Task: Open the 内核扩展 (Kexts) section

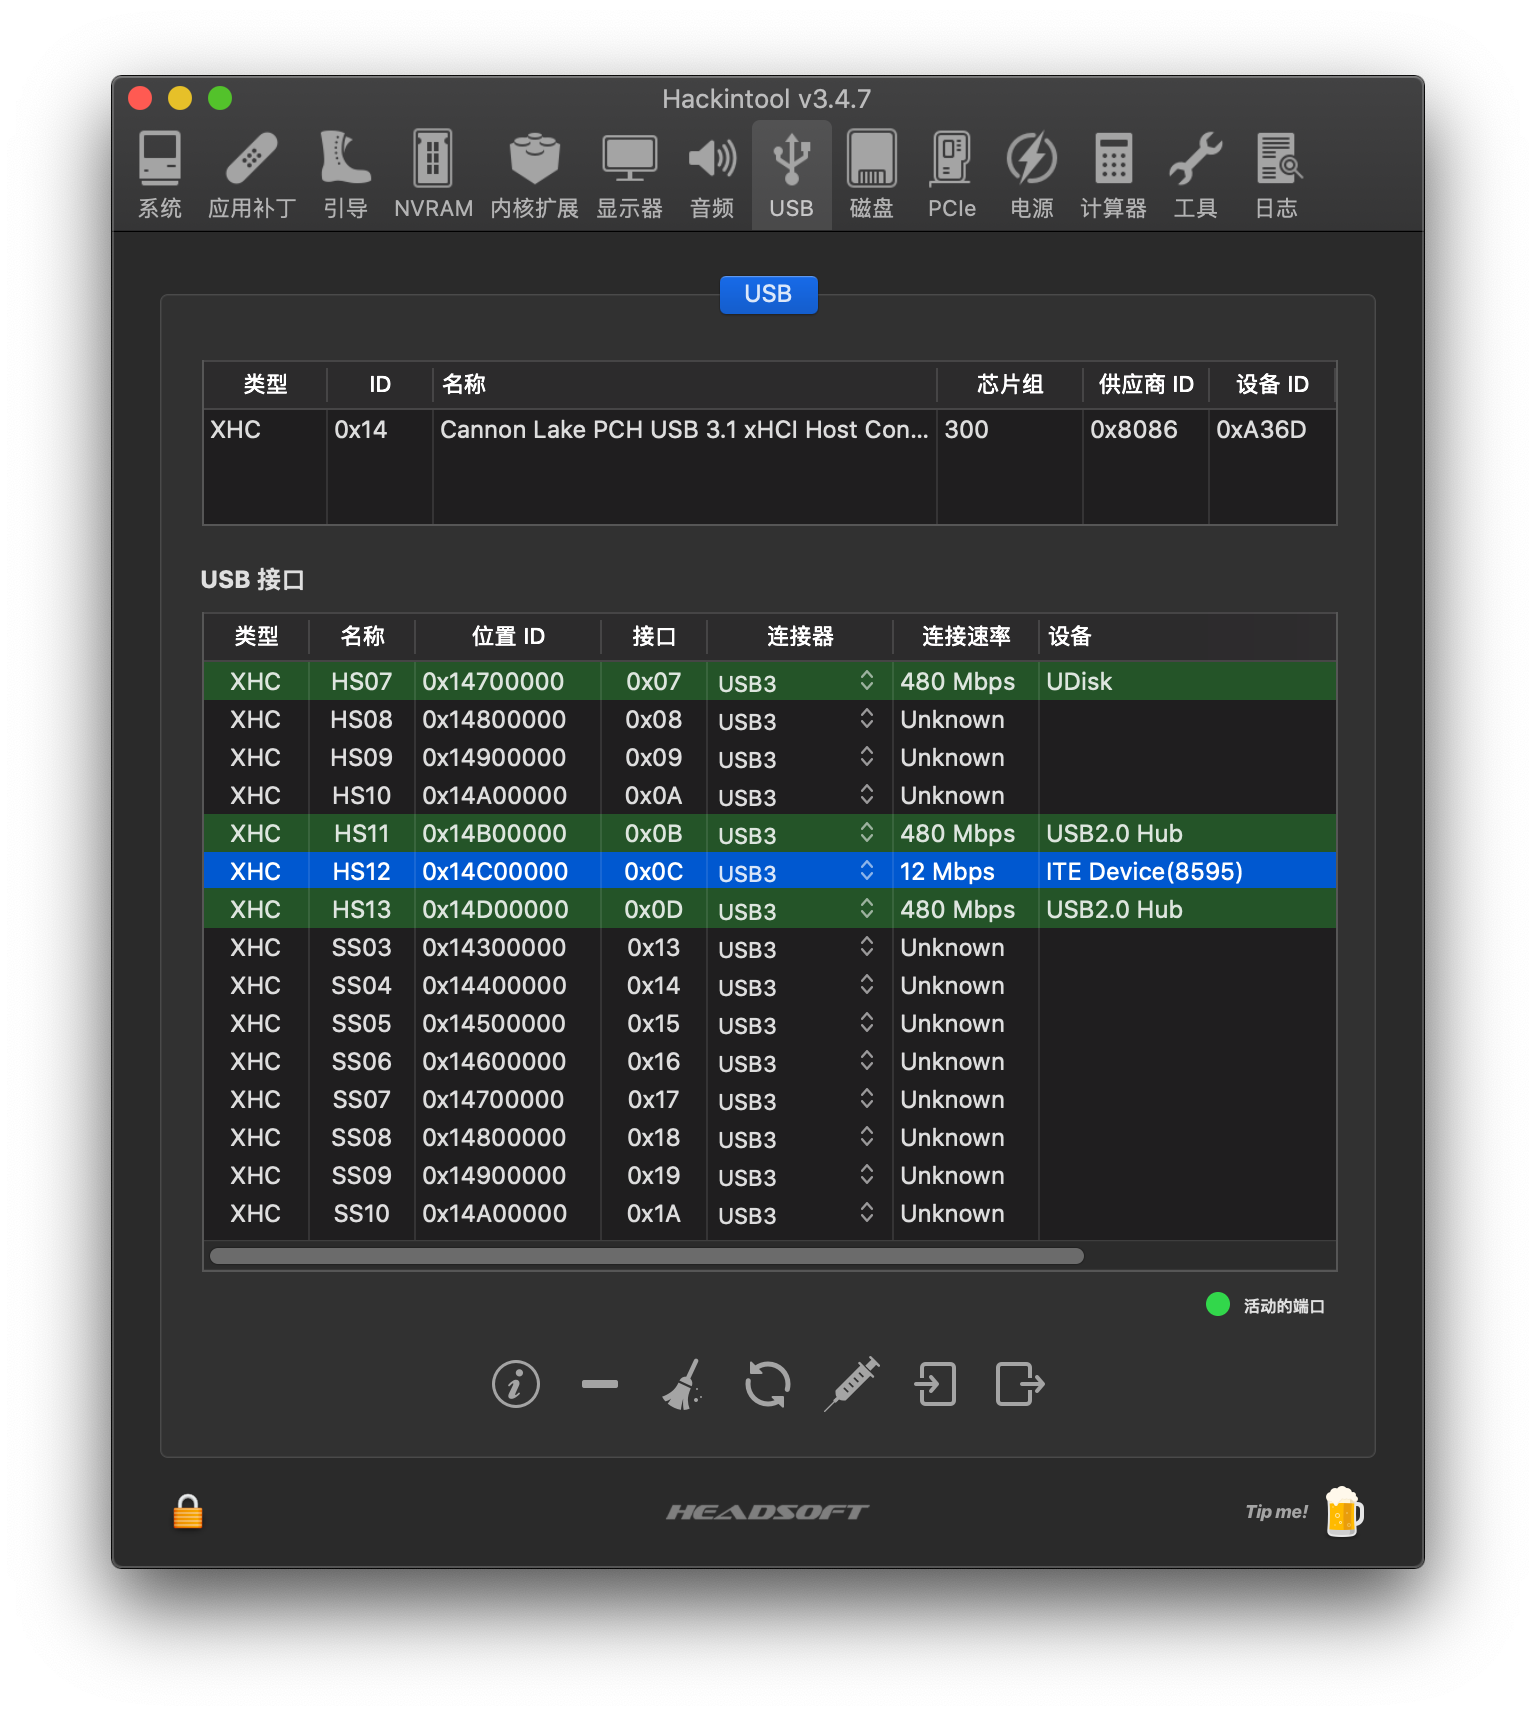Action: coord(534,175)
